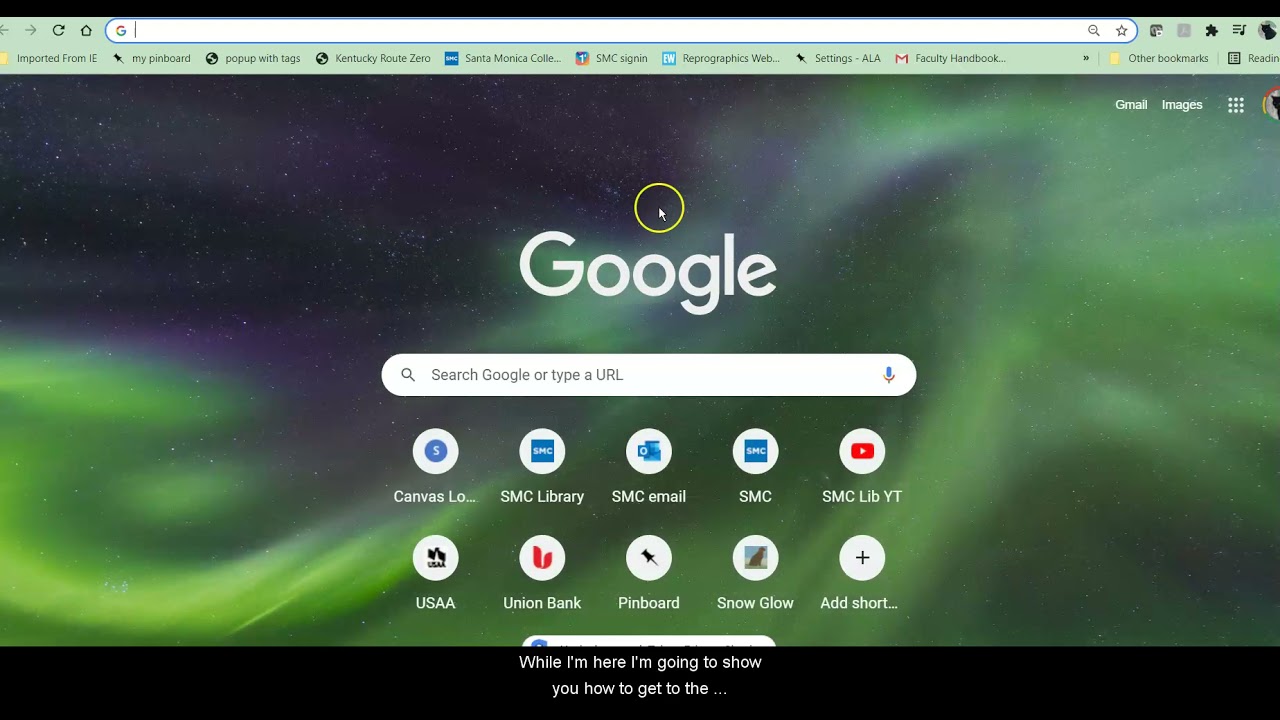Open the Google apps grid

point(1236,105)
